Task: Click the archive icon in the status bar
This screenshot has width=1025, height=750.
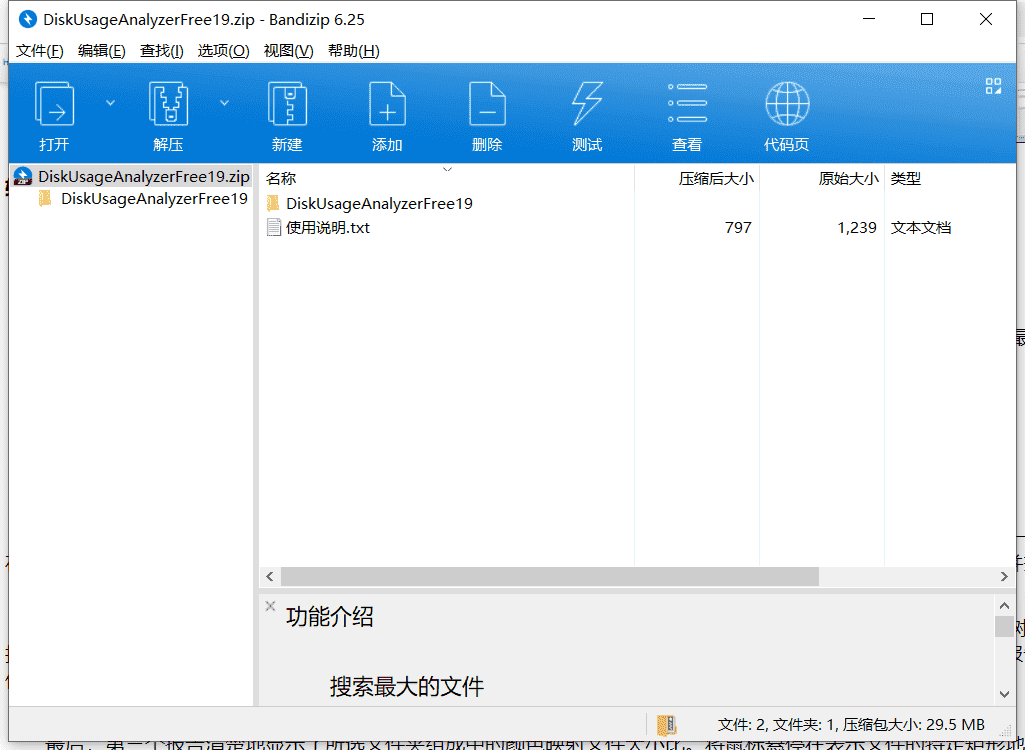Action: pyautogui.click(x=667, y=724)
